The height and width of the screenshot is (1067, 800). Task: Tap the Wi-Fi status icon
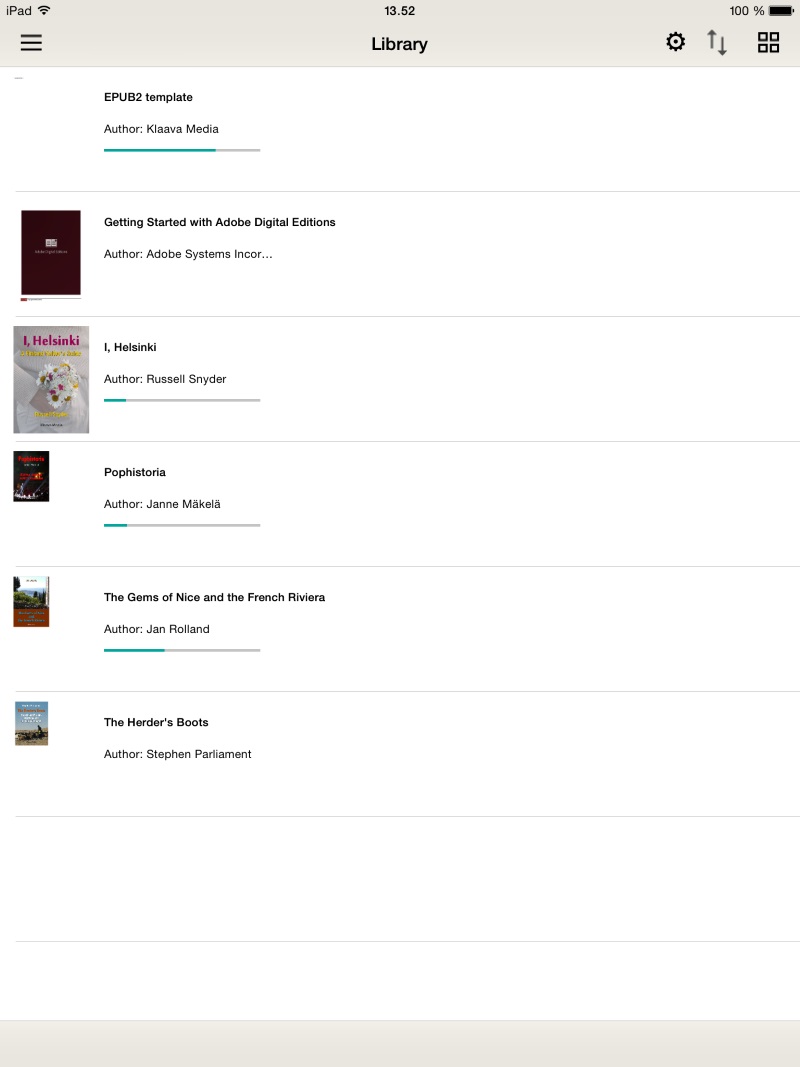pyautogui.click(x=44, y=11)
